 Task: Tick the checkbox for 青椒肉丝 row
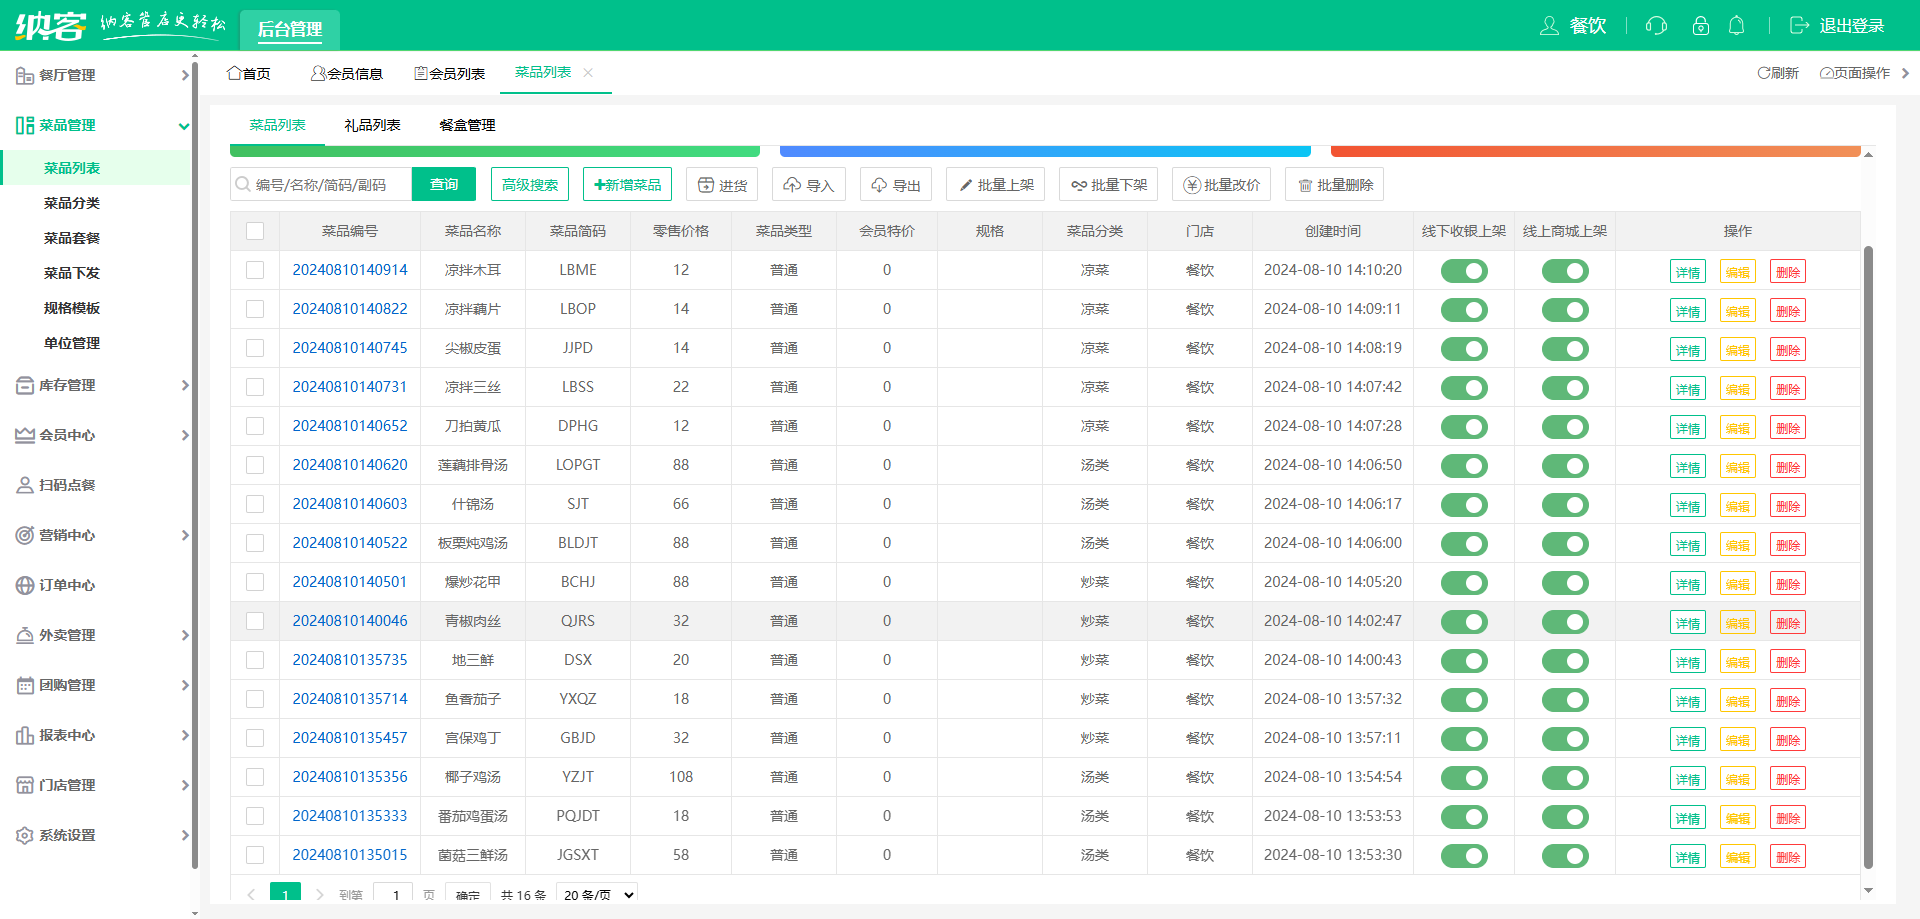click(255, 621)
